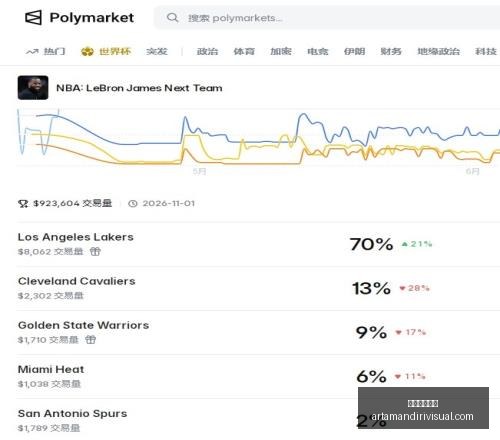Click the World Cup soccer ball icon
The width and height of the screenshot is (500, 440).
pyautogui.click(x=87, y=52)
